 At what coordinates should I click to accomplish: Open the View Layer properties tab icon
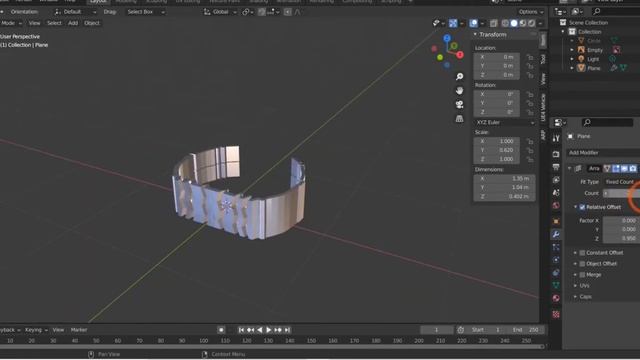coord(556,180)
